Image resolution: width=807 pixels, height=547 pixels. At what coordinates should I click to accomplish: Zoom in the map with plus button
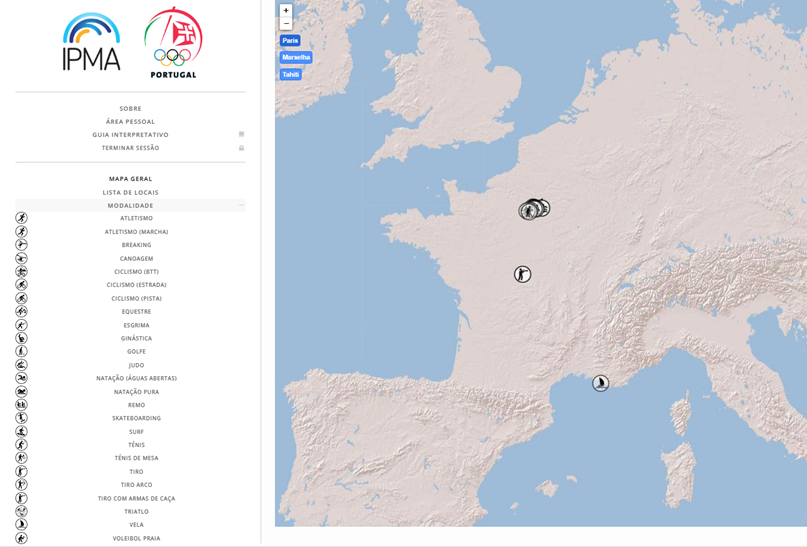click(x=286, y=11)
